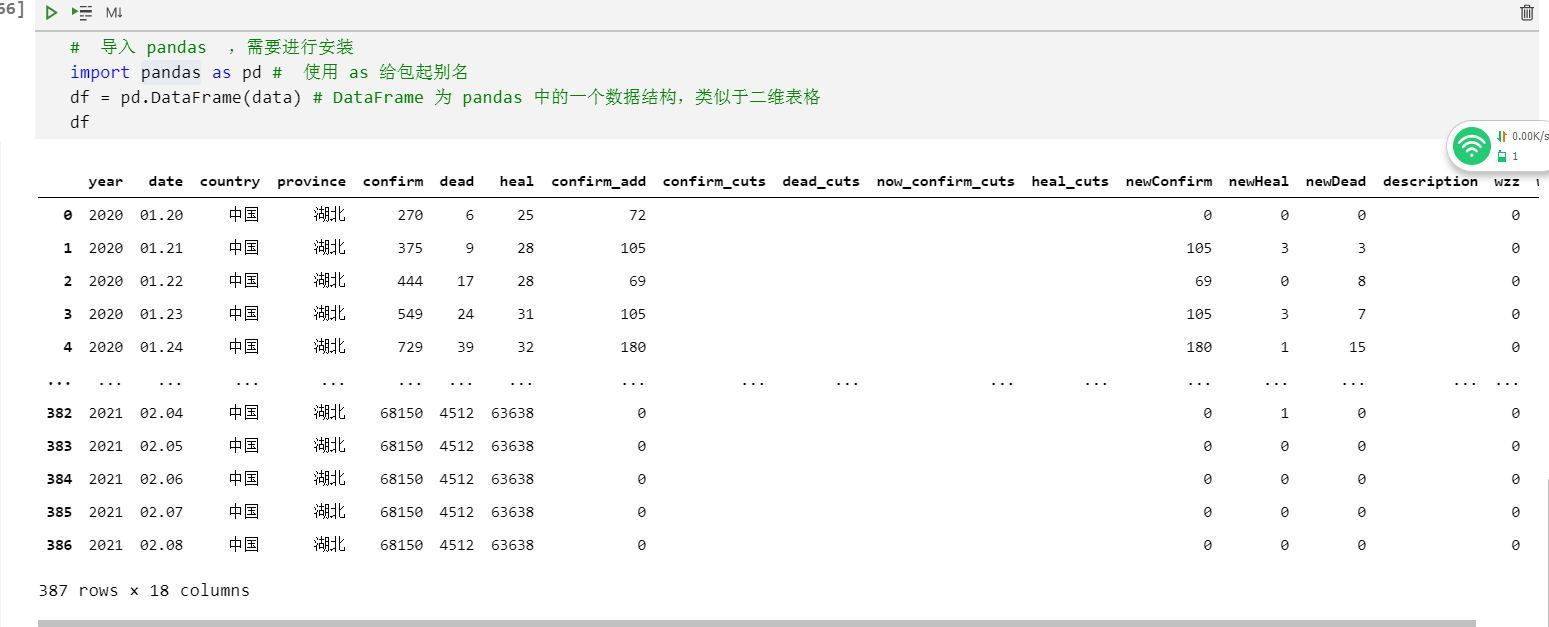
Task: Run the current notebook cell
Action: (x=51, y=13)
